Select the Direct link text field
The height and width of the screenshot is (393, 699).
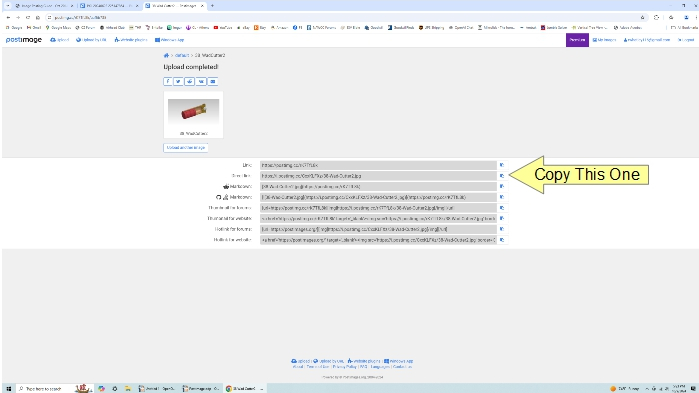pyautogui.click(x=378, y=176)
